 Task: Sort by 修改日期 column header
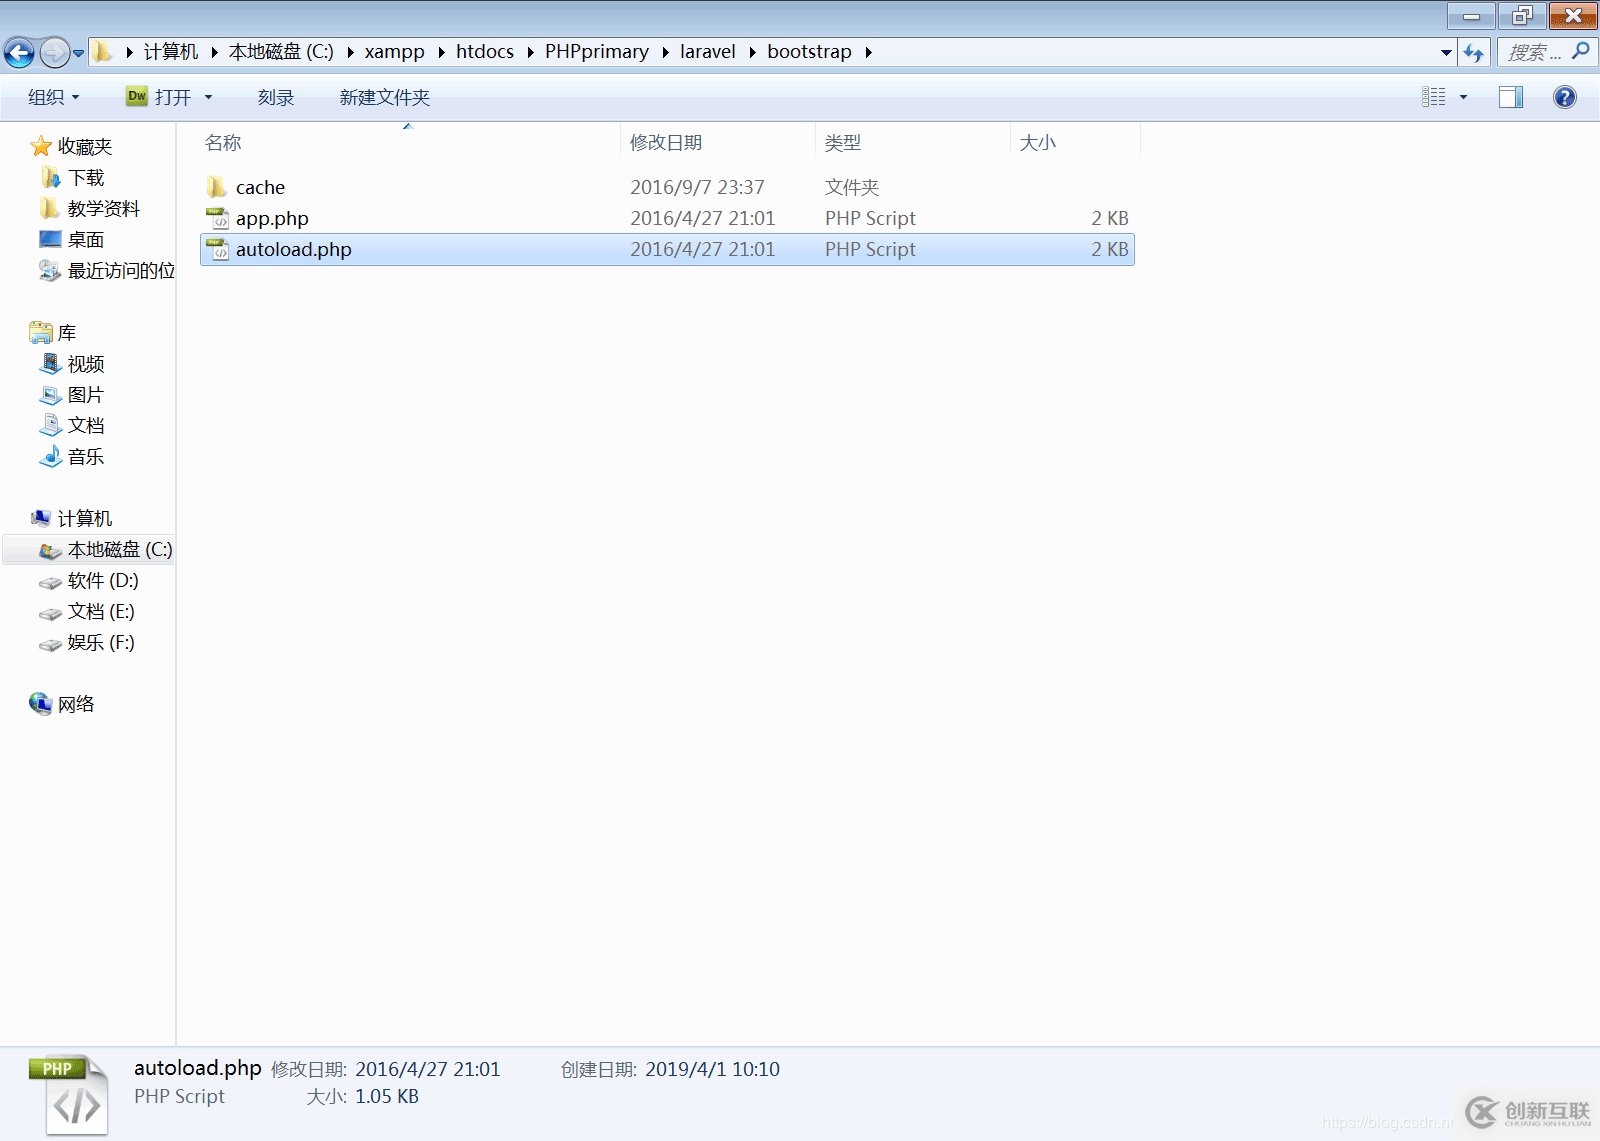point(718,142)
